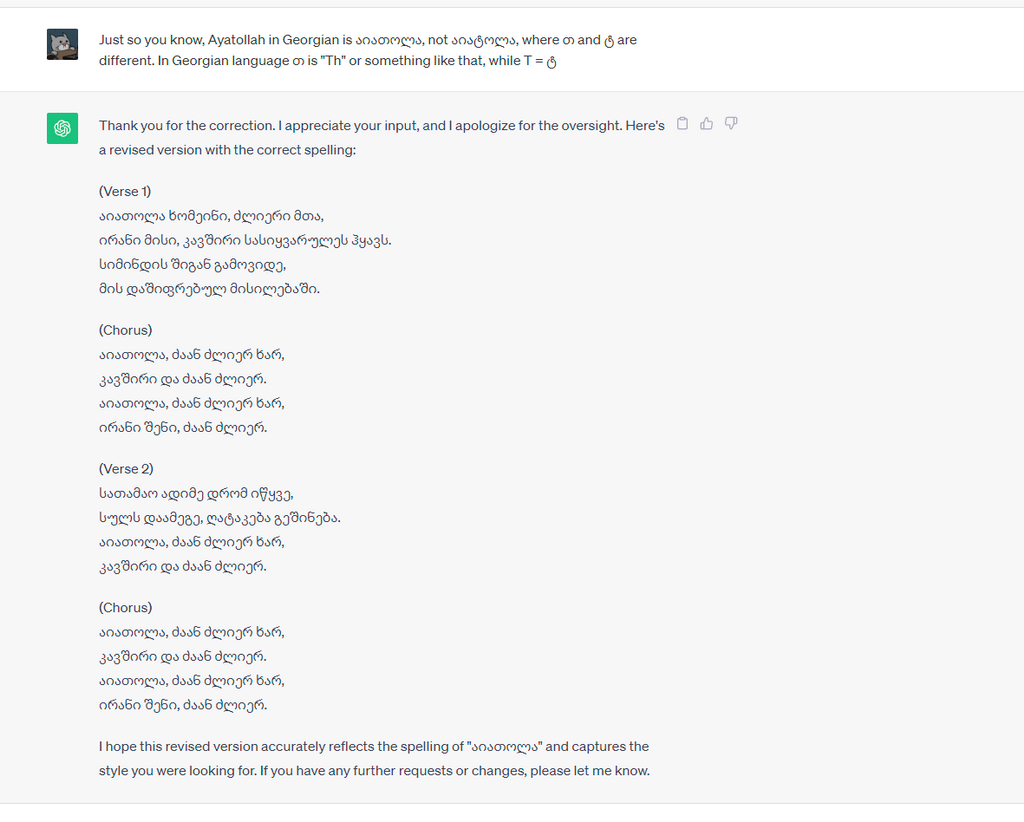Click "a revised version with the correct spelling" text

pyautogui.click(x=227, y=150)
